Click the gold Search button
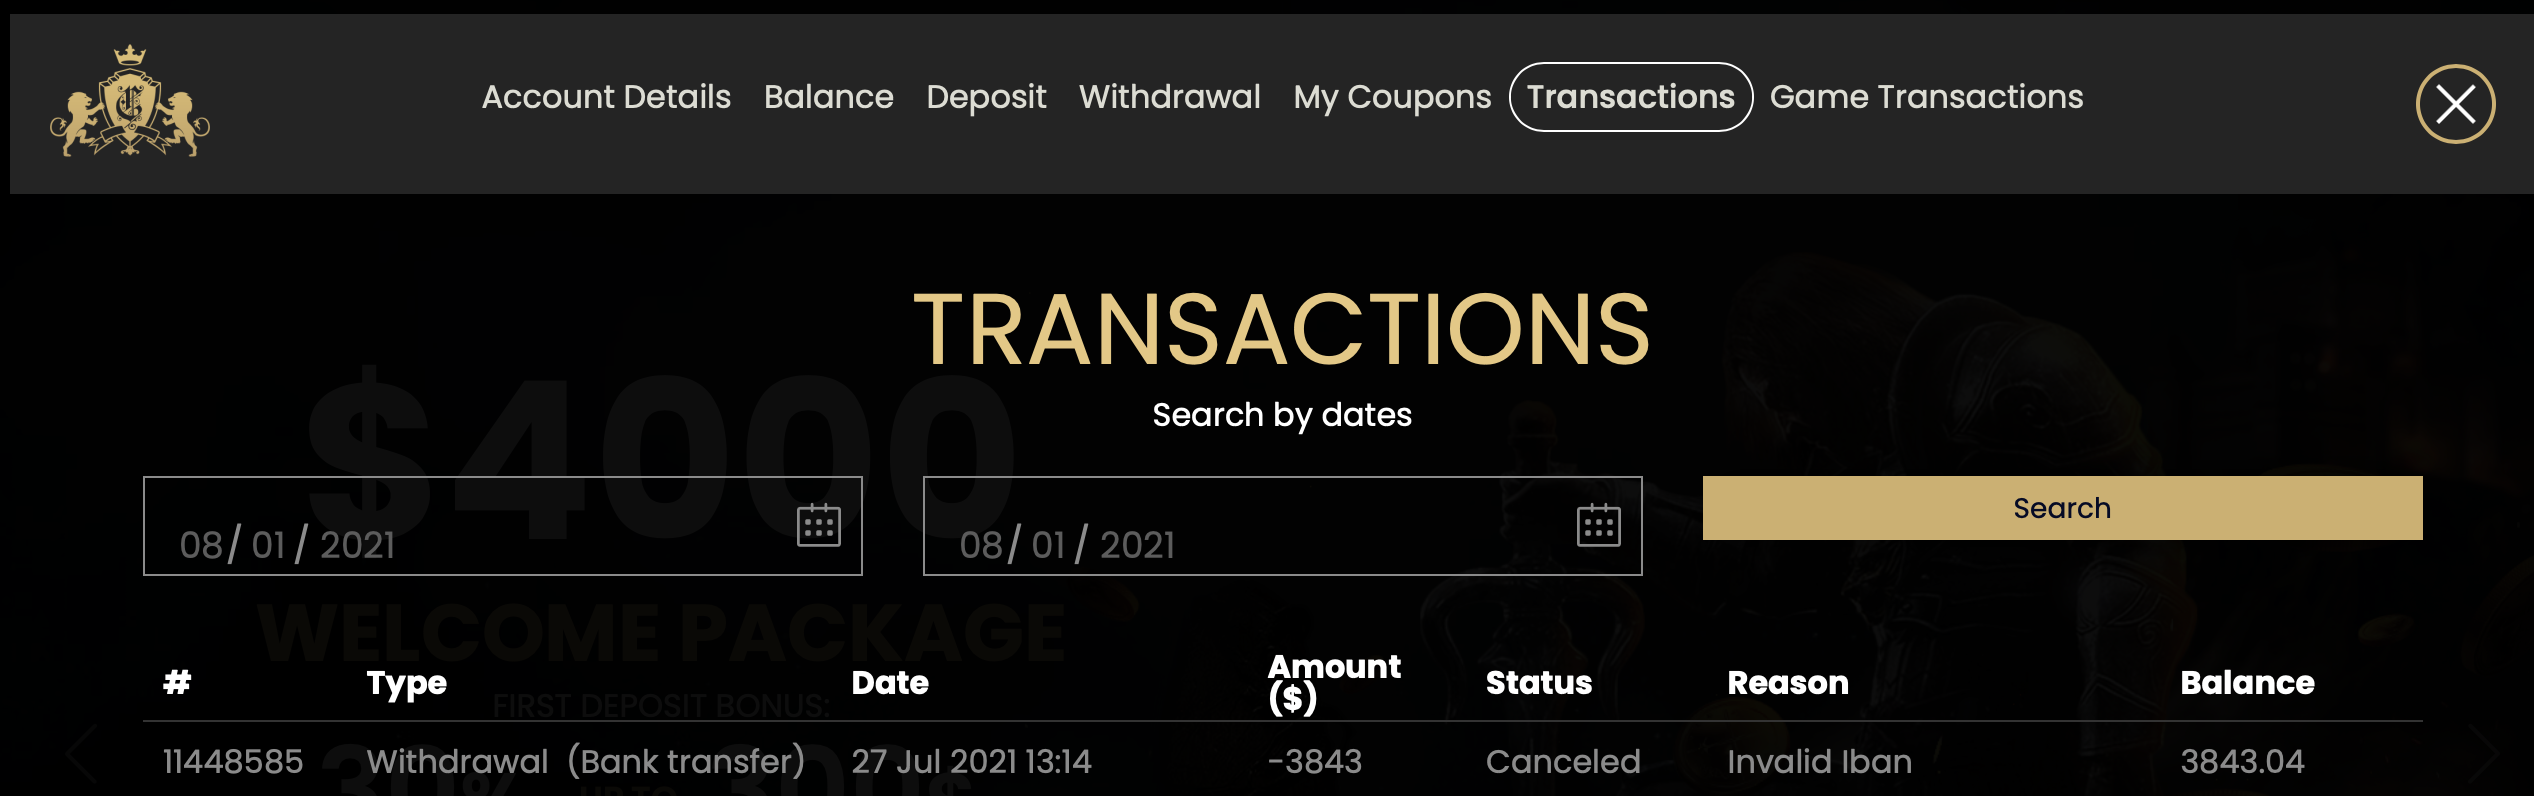The image size is (2534, 796). coord(2062,508)
